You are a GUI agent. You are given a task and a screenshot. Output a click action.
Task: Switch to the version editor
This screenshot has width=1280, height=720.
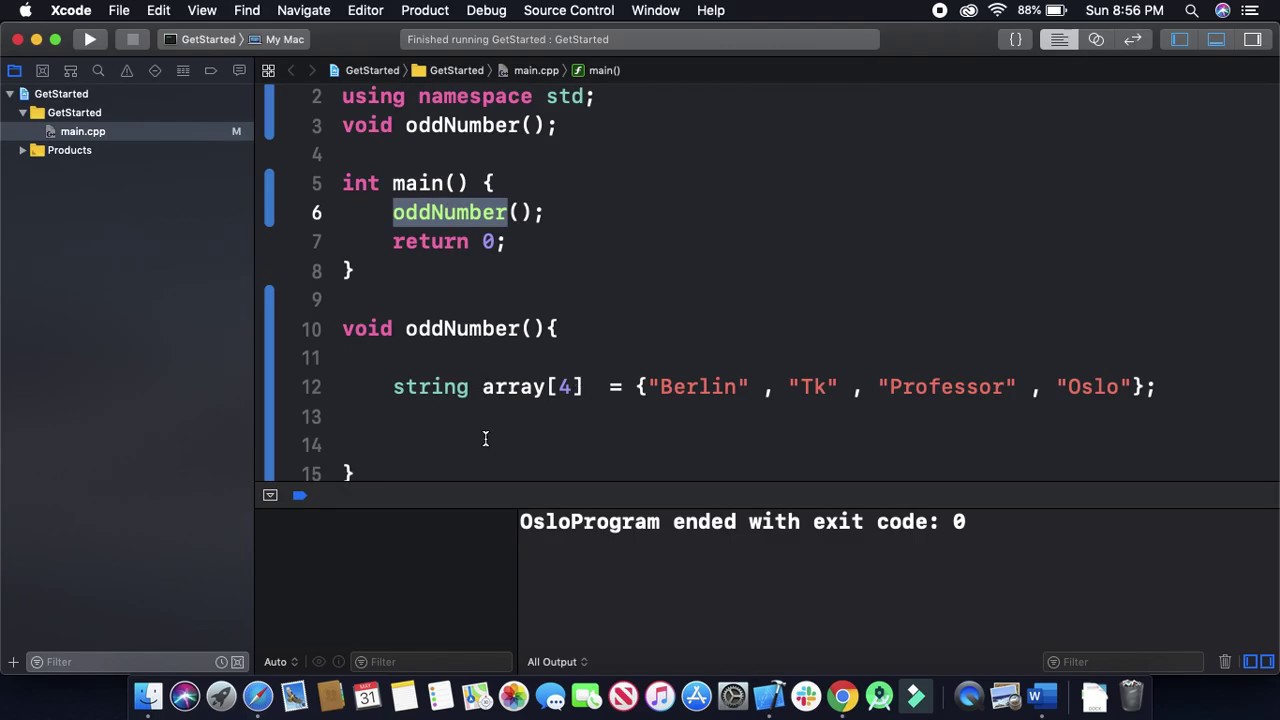click(1132, 39)
